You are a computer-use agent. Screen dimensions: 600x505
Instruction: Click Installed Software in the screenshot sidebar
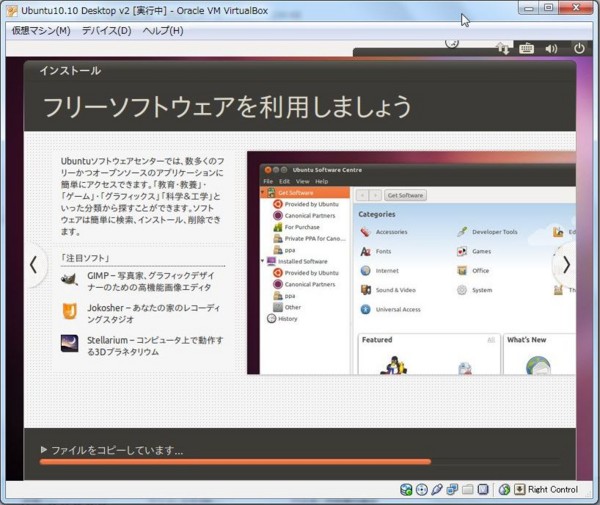pyautogui.click(x=297, y=261)
